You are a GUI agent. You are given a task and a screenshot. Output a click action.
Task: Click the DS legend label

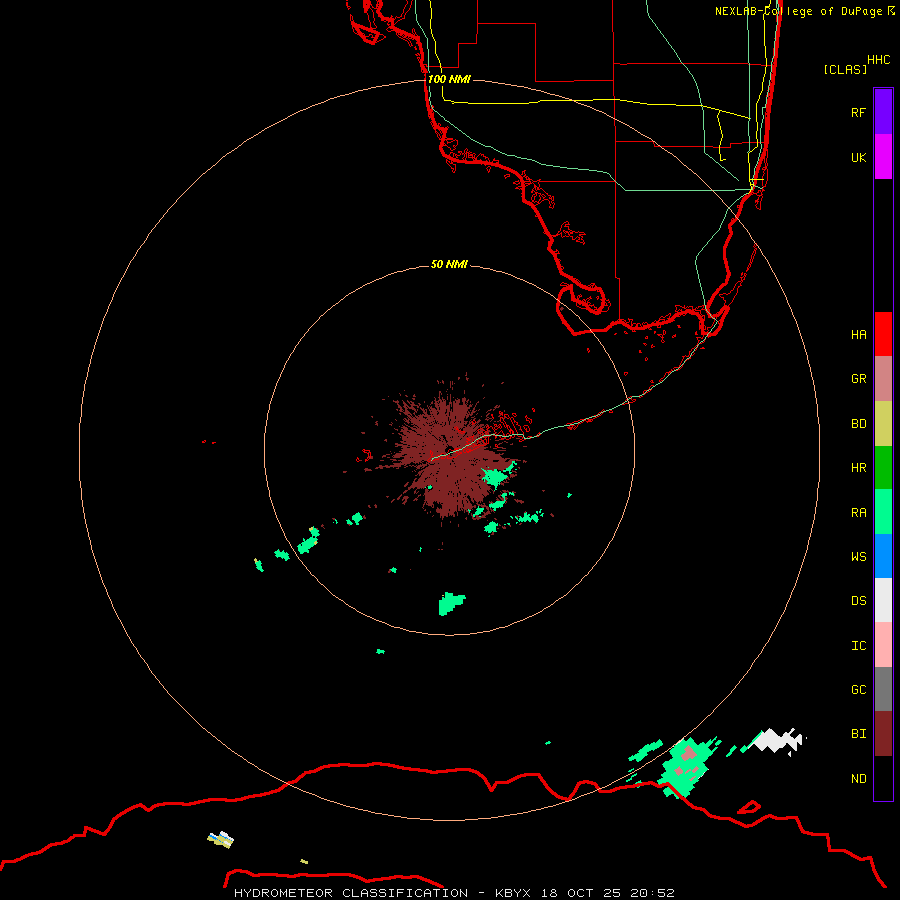pyautogui.click(x=858, y=601)
